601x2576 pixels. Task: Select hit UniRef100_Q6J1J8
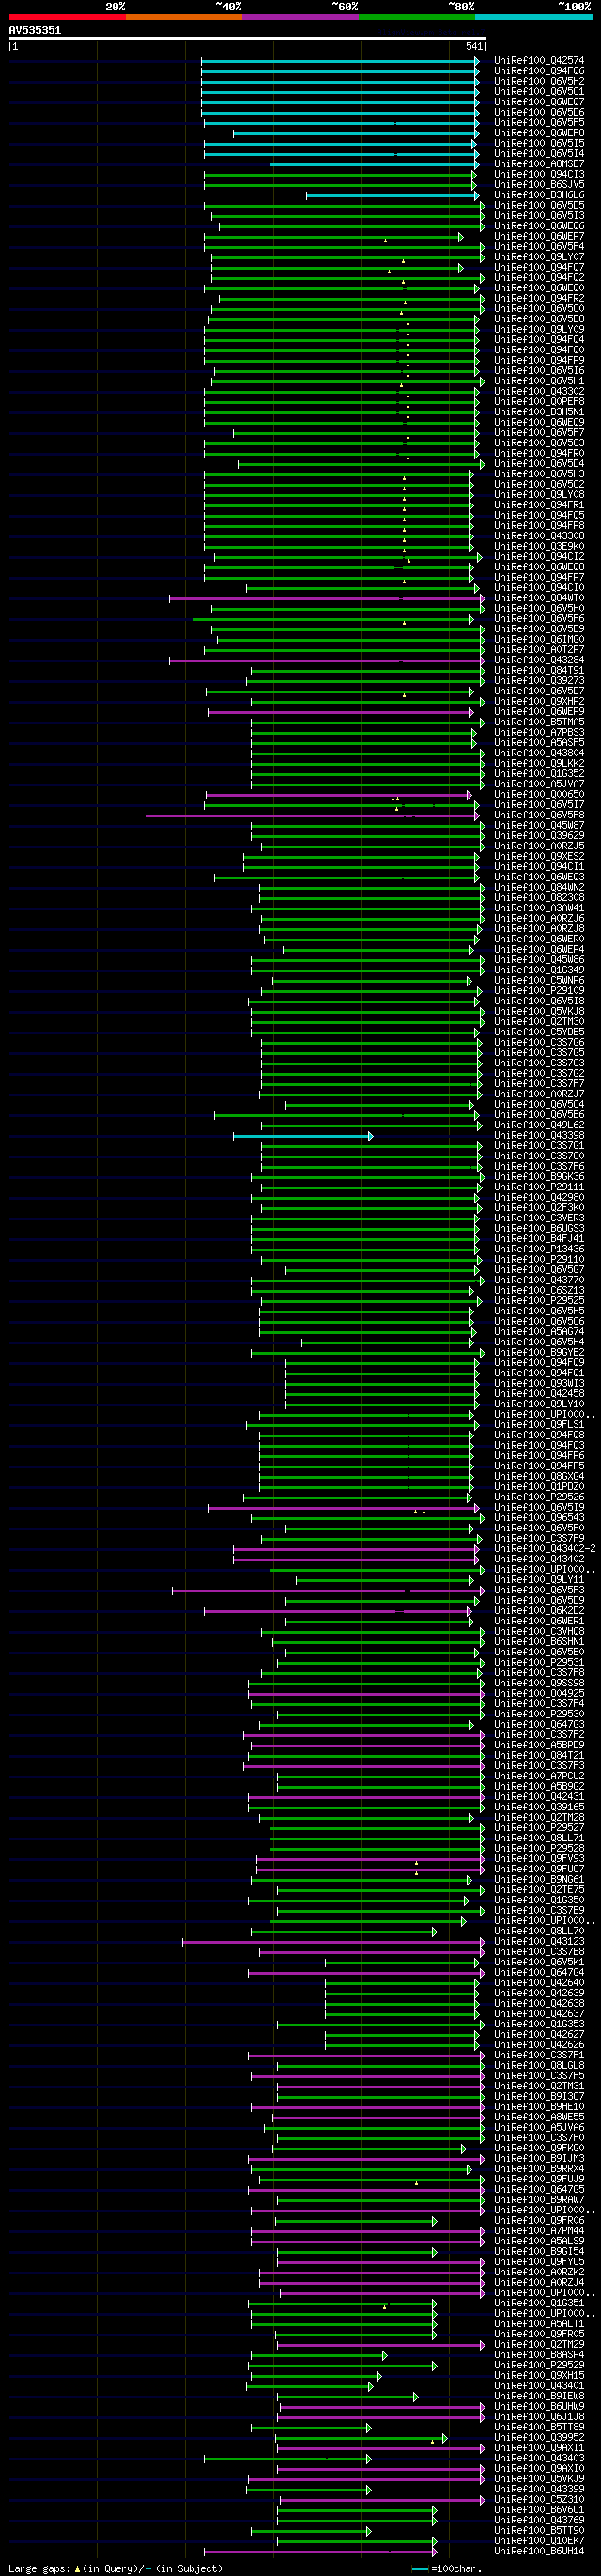coord(539,2417)
